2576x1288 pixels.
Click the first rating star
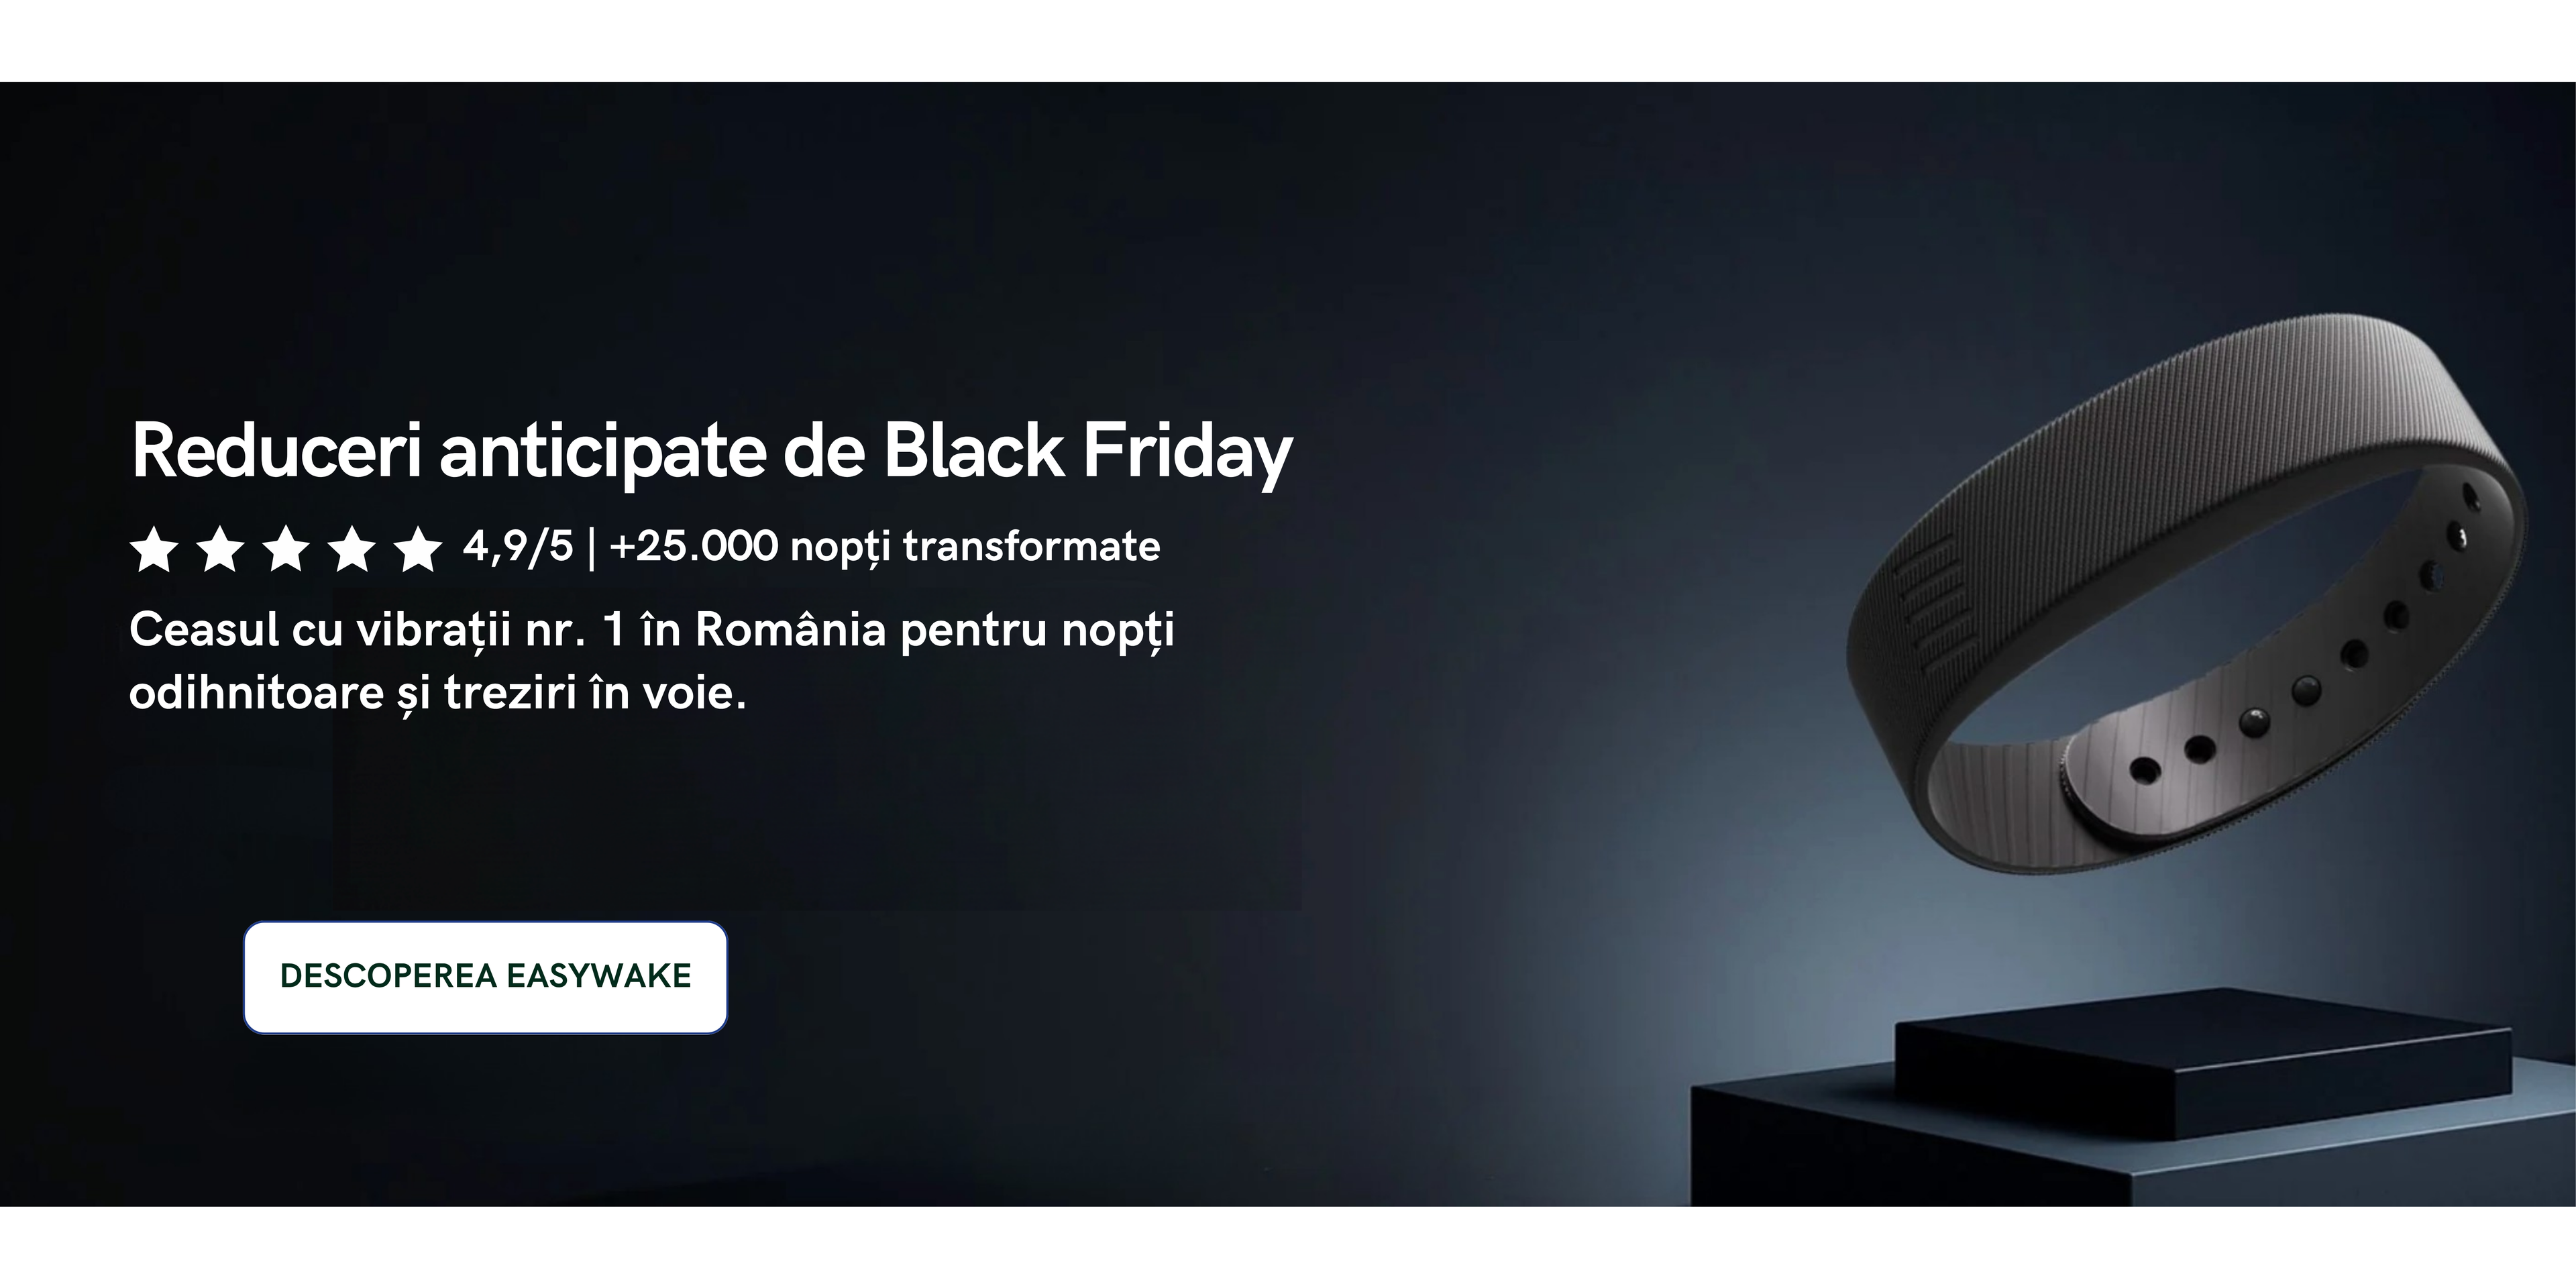point(155,550)
